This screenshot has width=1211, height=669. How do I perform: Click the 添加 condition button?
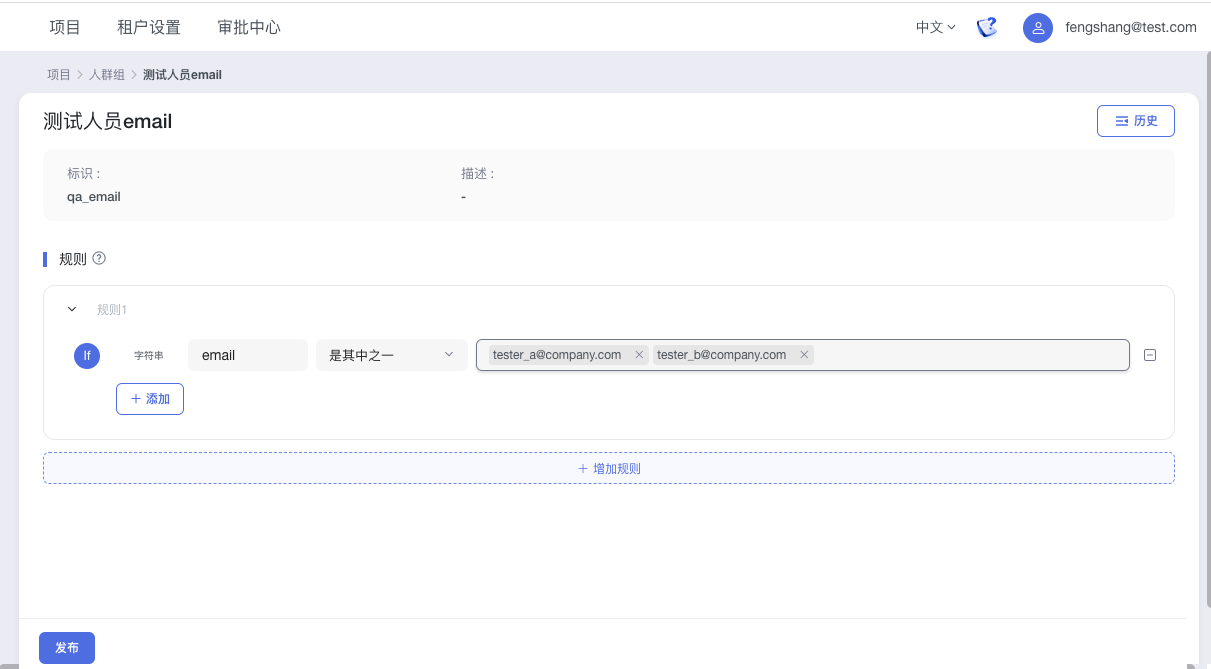click(150, 399)
